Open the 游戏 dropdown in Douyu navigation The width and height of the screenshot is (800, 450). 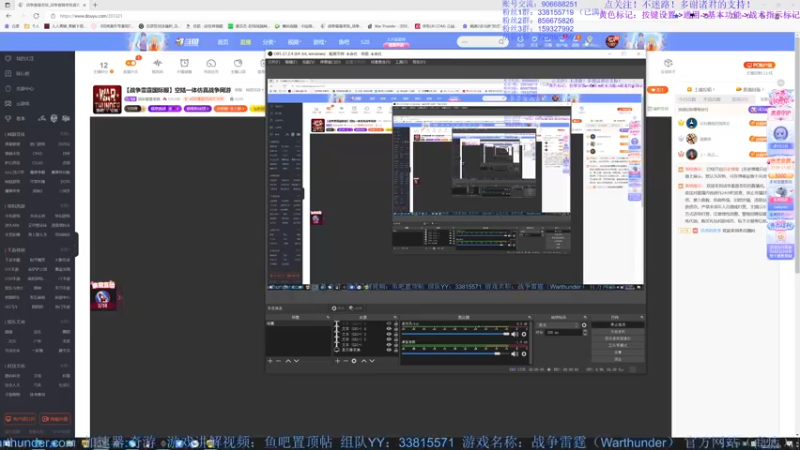point(319,42)
